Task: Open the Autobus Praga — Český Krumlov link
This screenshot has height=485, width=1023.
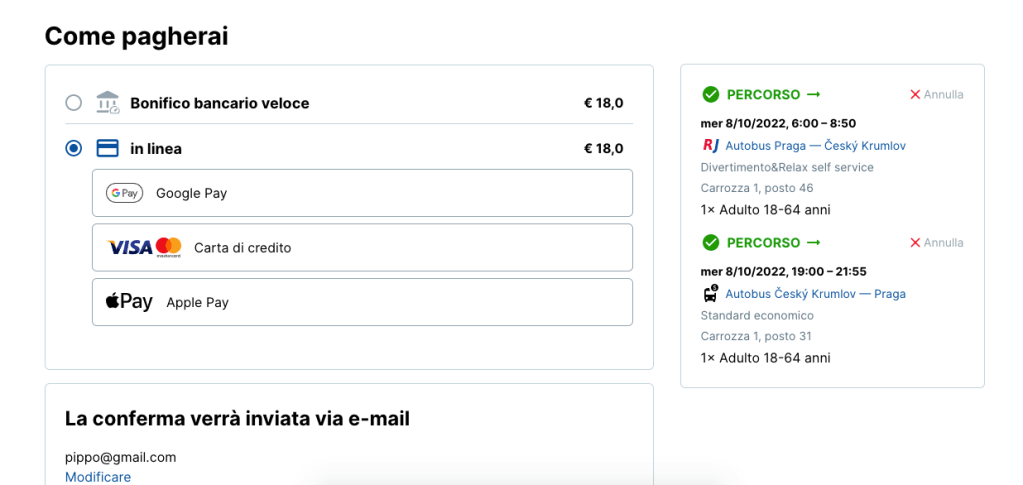Action: (x=815, y=146)
